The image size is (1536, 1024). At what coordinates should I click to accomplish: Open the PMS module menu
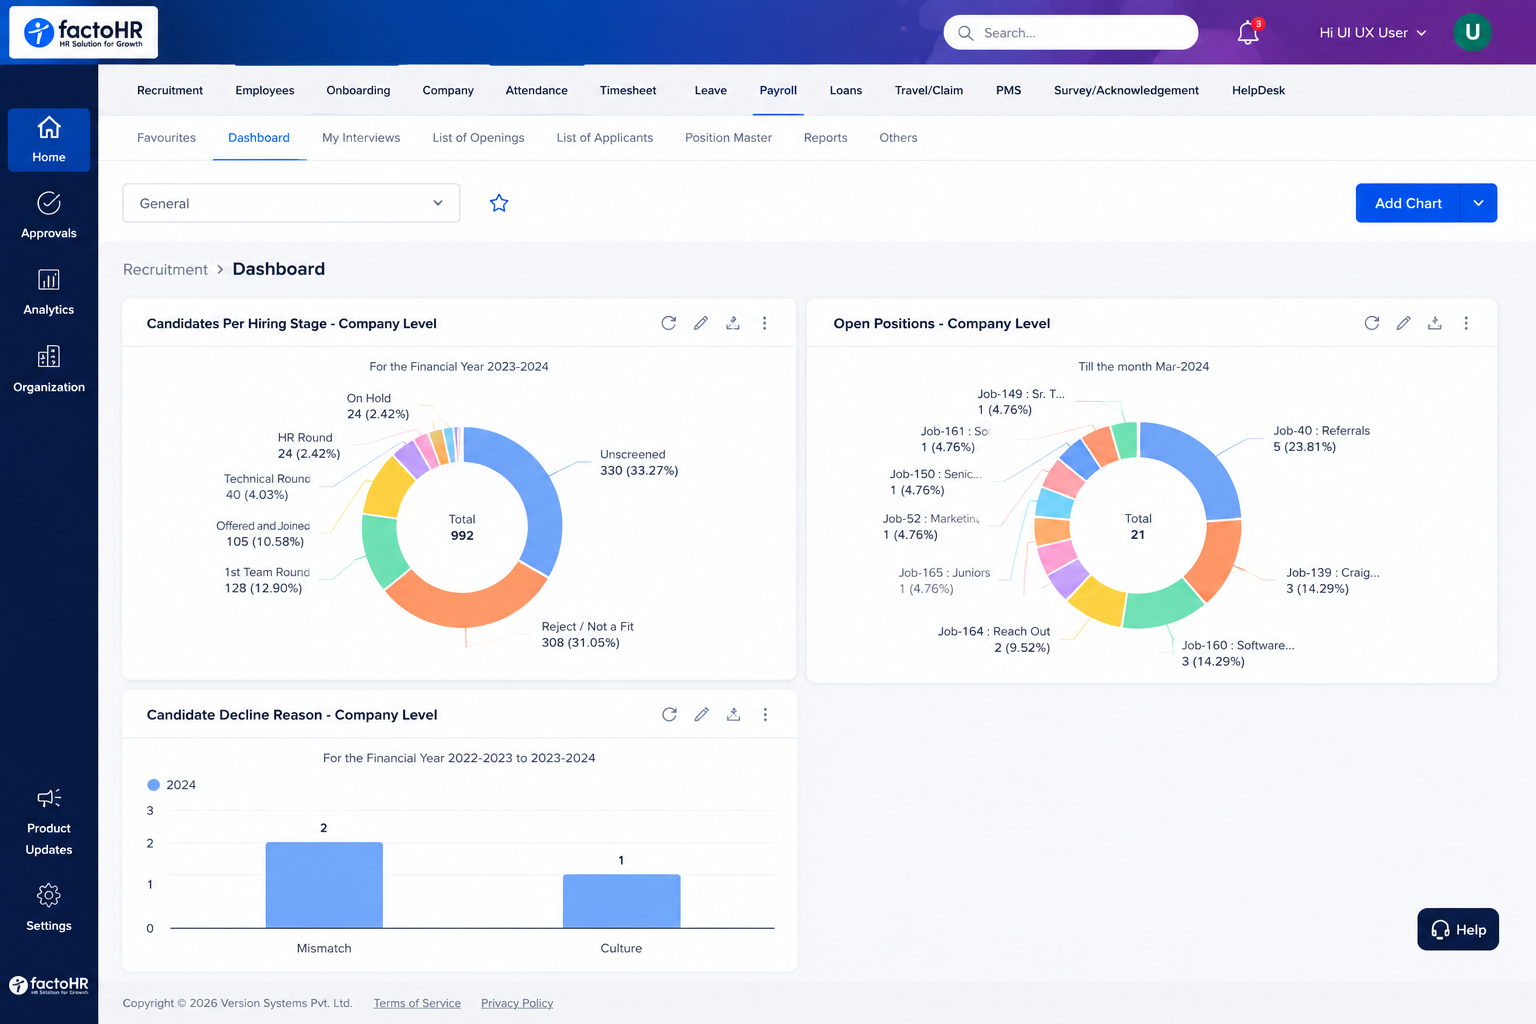[x=1009, y=90]
